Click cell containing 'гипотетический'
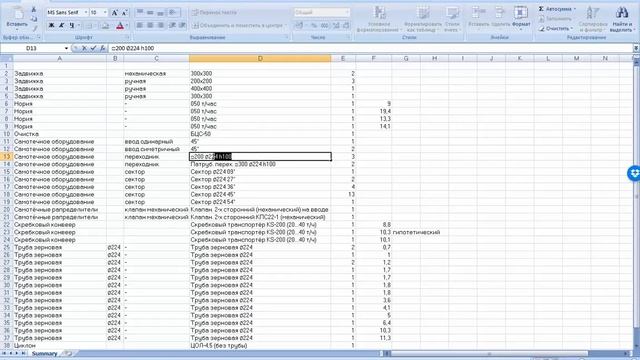Image resolution: width=640 pixels, height=360 pixels. [416, 232]
